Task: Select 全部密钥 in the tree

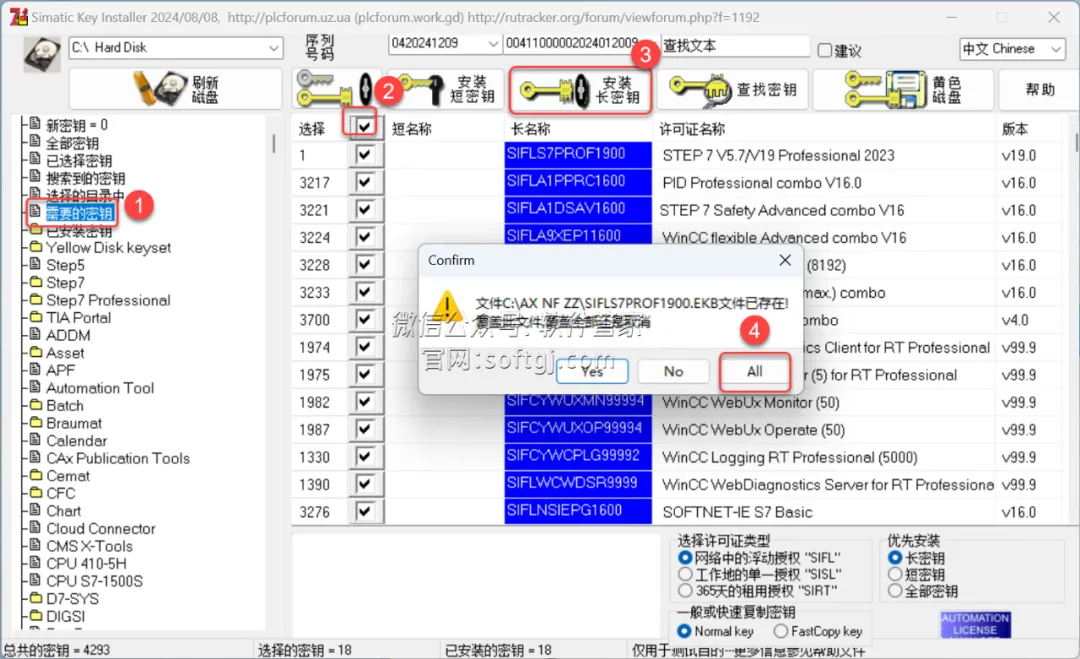Action: (72, 143)
